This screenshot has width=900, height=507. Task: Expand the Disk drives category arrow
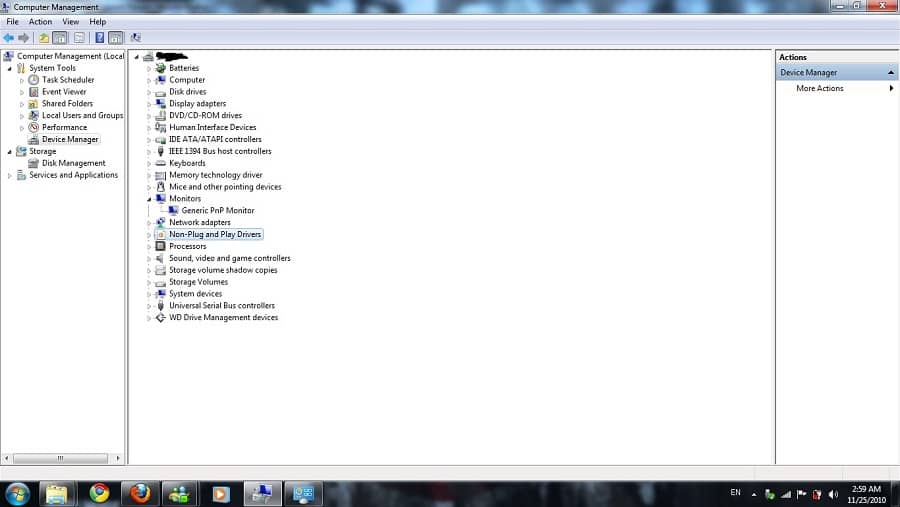[x=149, y=92]
